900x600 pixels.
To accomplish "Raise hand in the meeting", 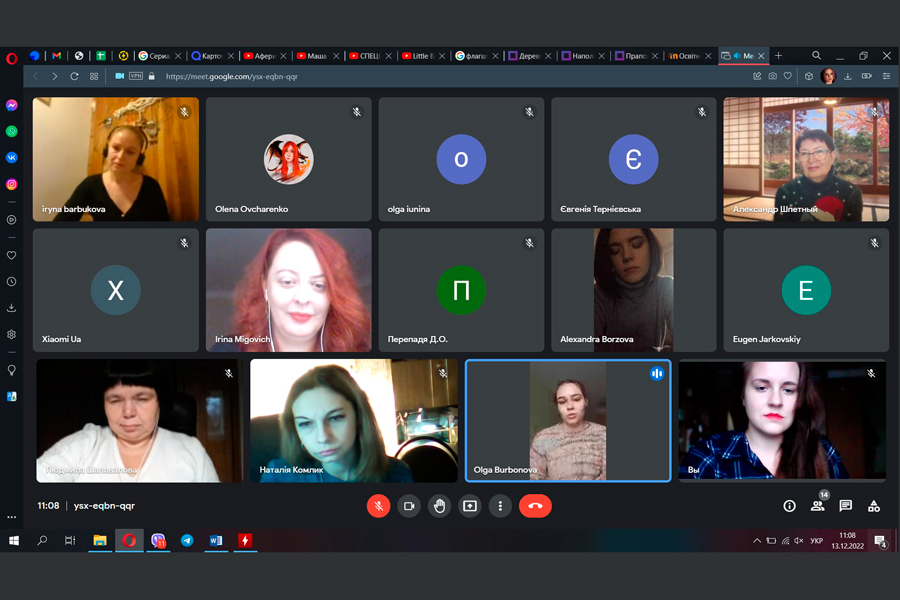I will pos(439,506).
